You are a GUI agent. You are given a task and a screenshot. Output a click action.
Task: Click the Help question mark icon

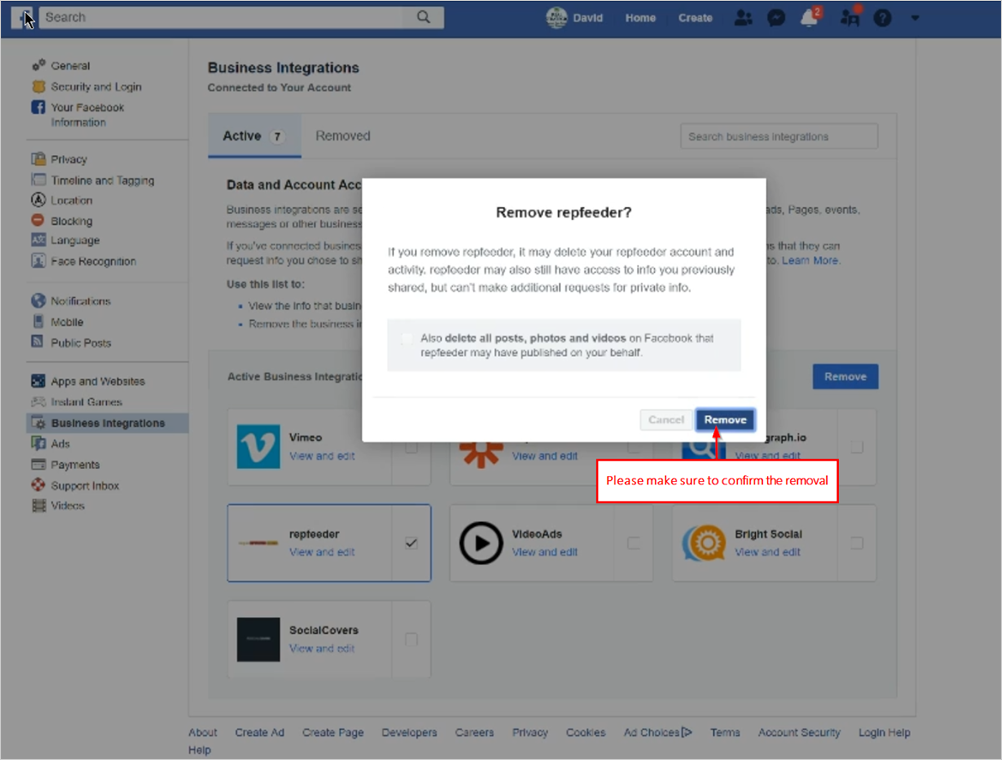(x=882, y=18)
